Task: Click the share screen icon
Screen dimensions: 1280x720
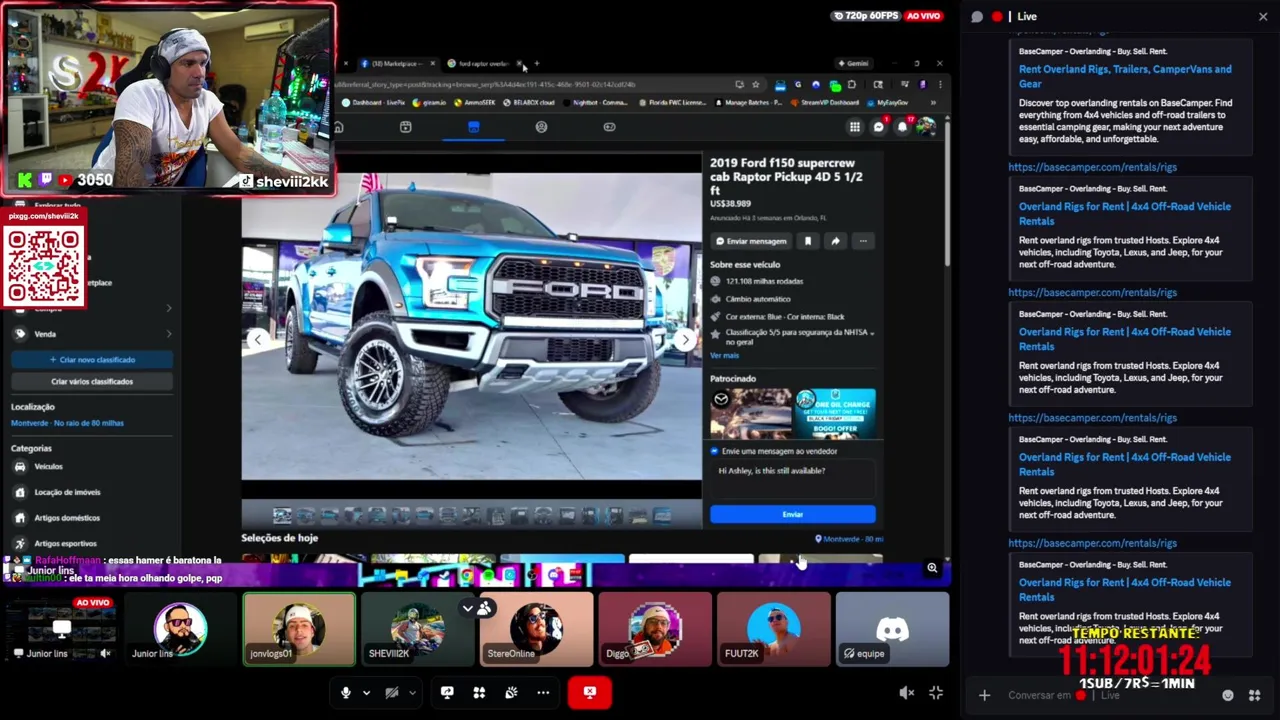Action: point(447,692)
